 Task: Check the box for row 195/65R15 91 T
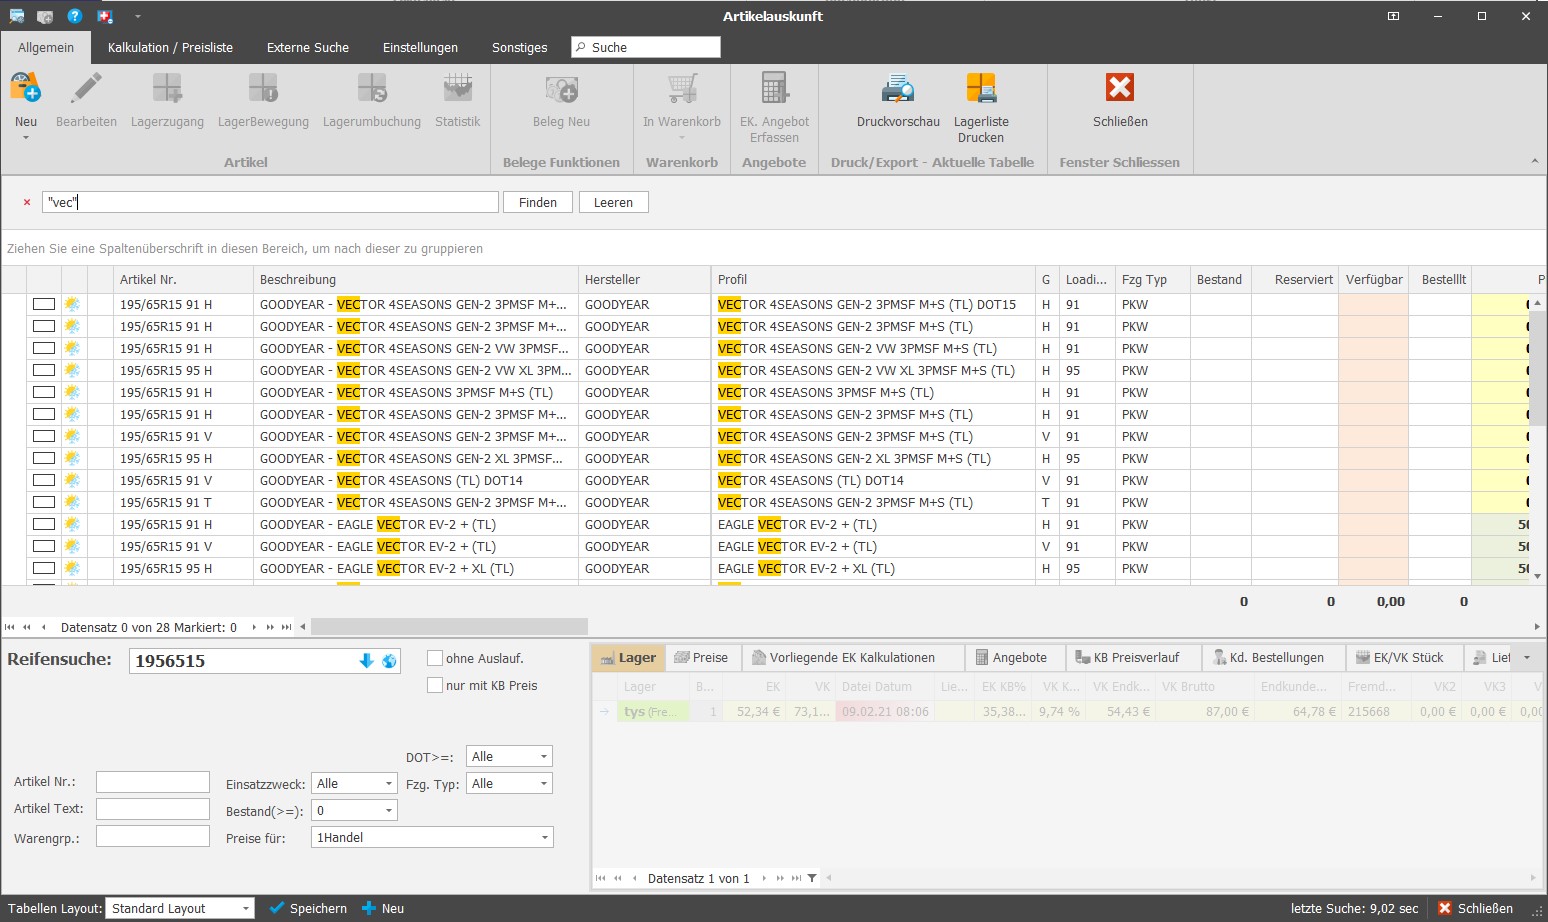43,502
